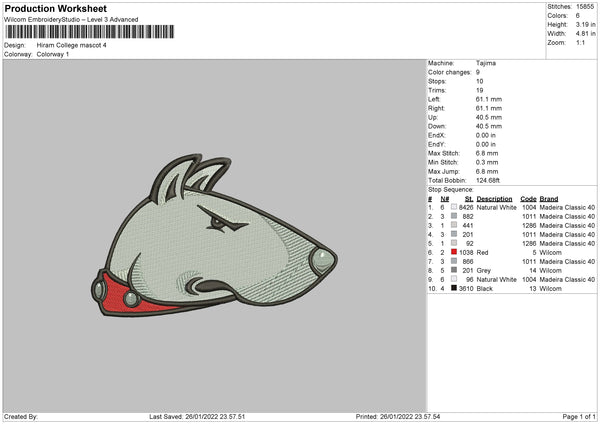Screen dimensions: 600x424
Task: Select stitch count '866' in stop row 7
Action: point(468,261)
